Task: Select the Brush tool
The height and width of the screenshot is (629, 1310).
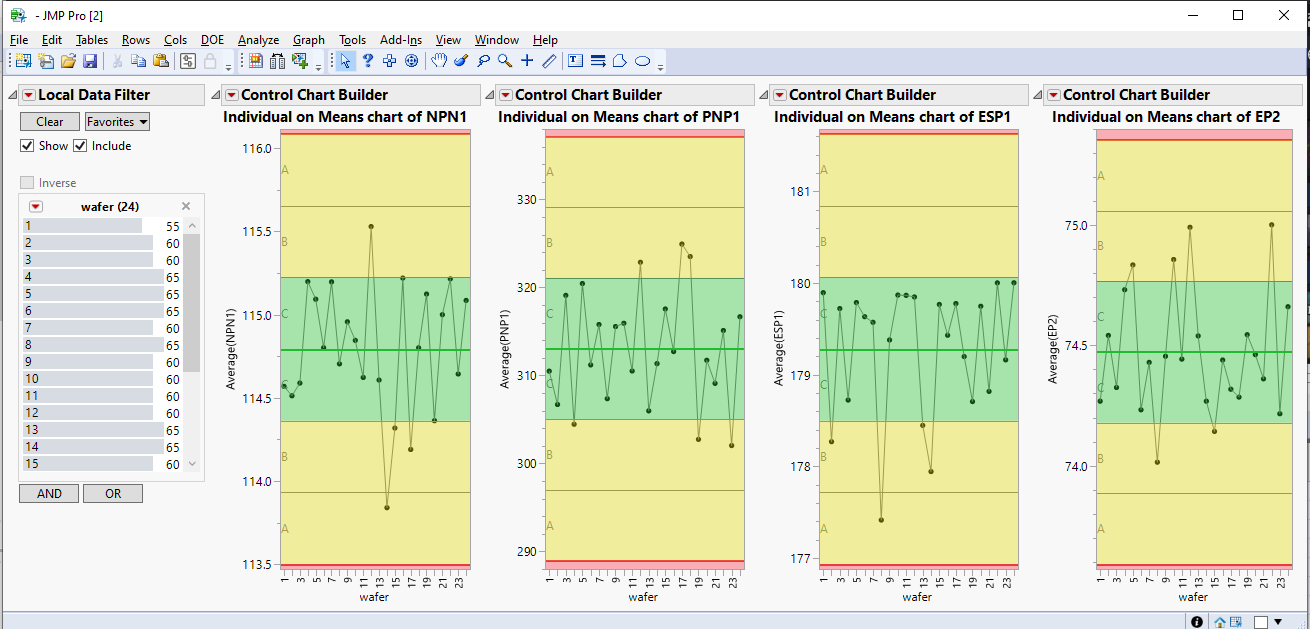Action: 460,60
